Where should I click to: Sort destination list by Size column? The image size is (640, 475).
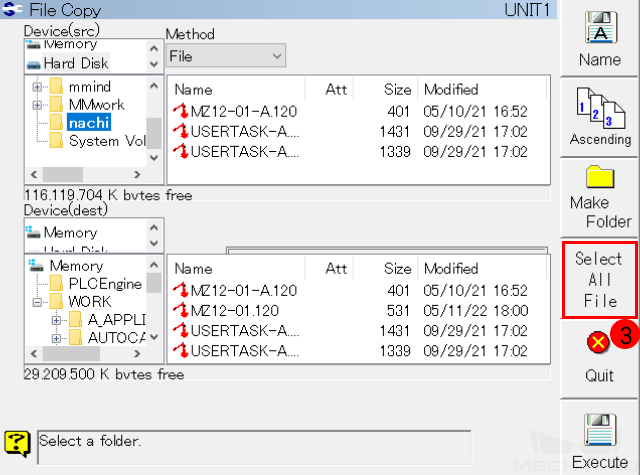(x=385, y=269)
